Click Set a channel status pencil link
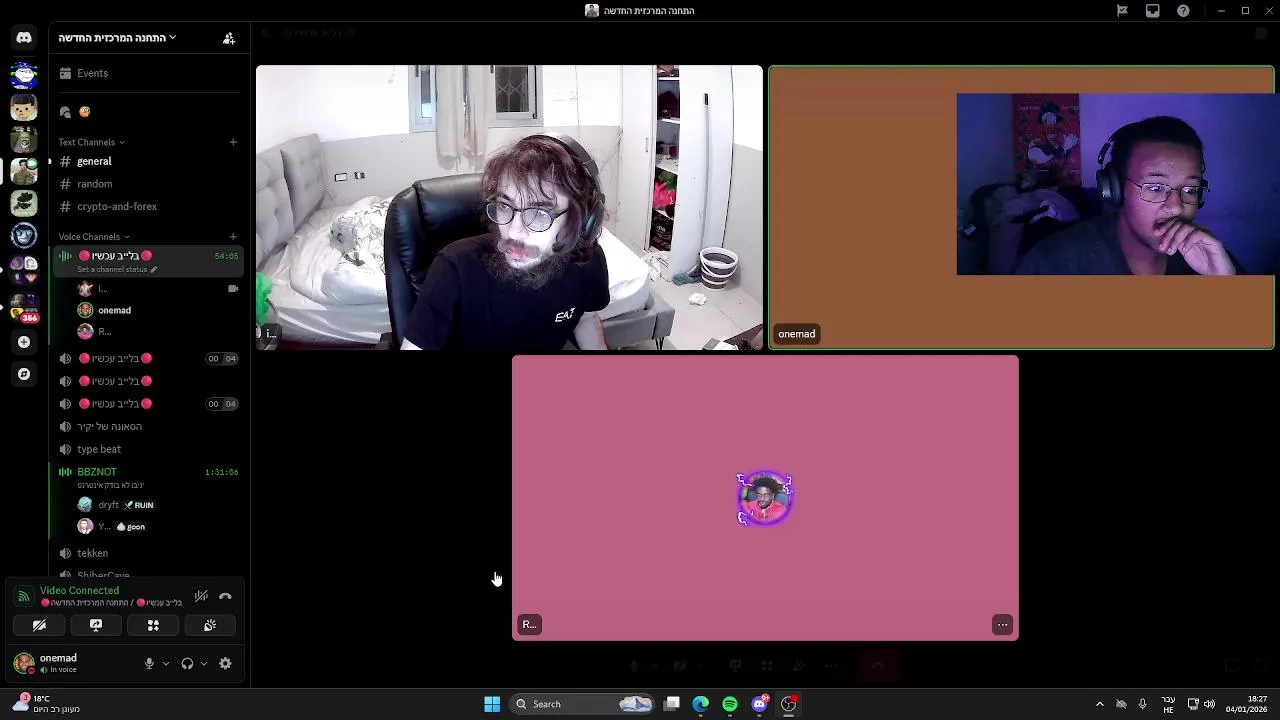Image resolution: width=1280 pixels, height=720 pixels. click(117, 269)
